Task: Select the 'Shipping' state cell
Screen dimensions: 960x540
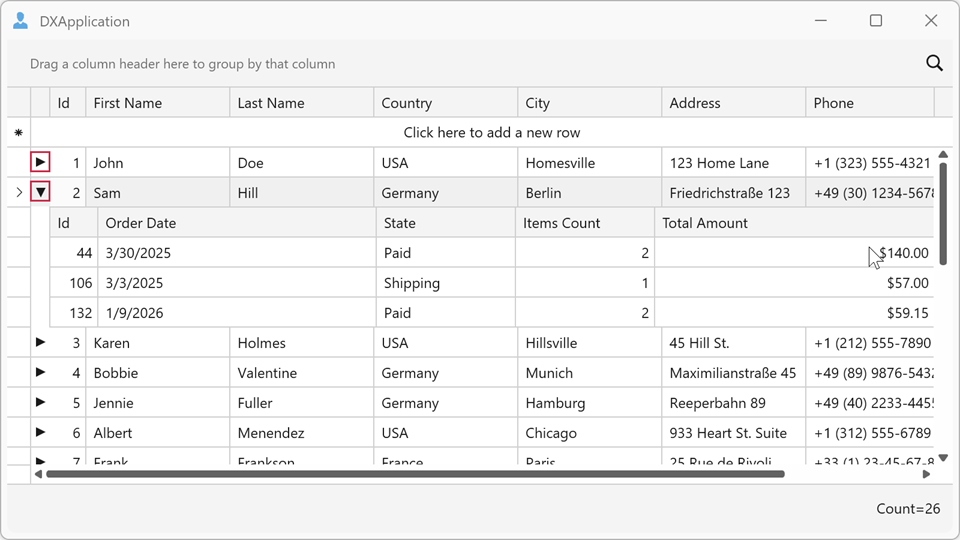Action: [446, 283]
